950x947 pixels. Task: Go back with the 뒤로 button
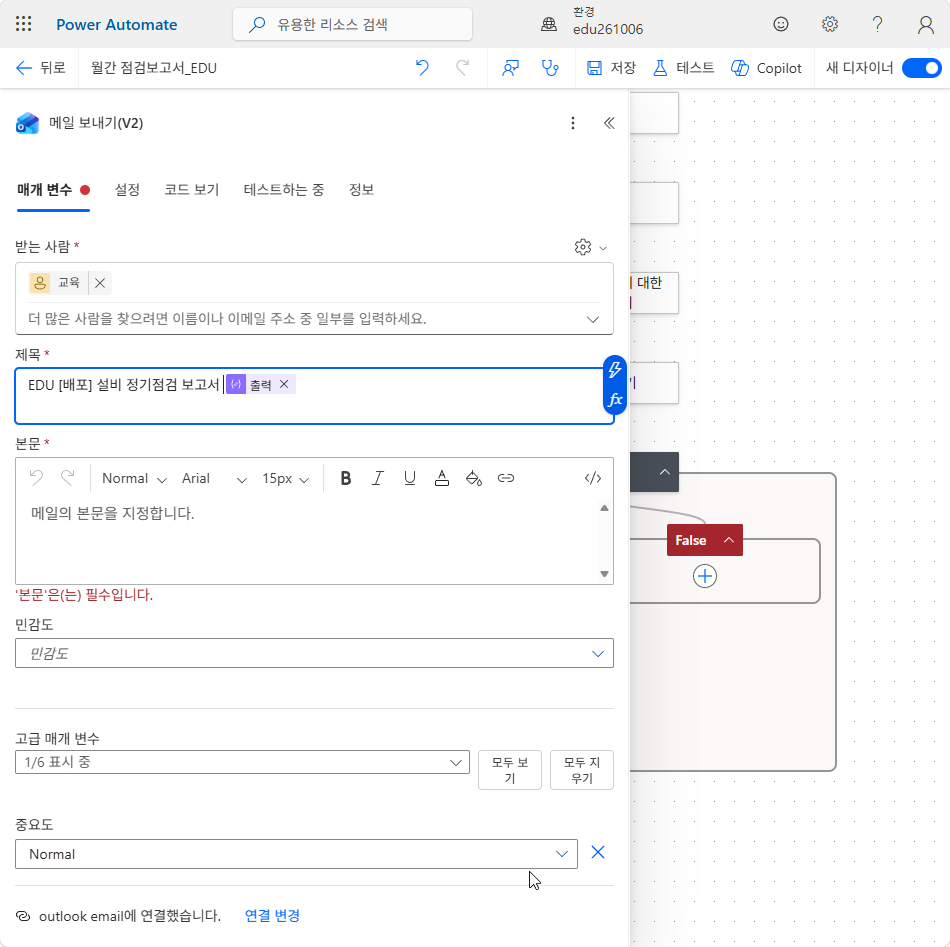[x=41, y=68]
